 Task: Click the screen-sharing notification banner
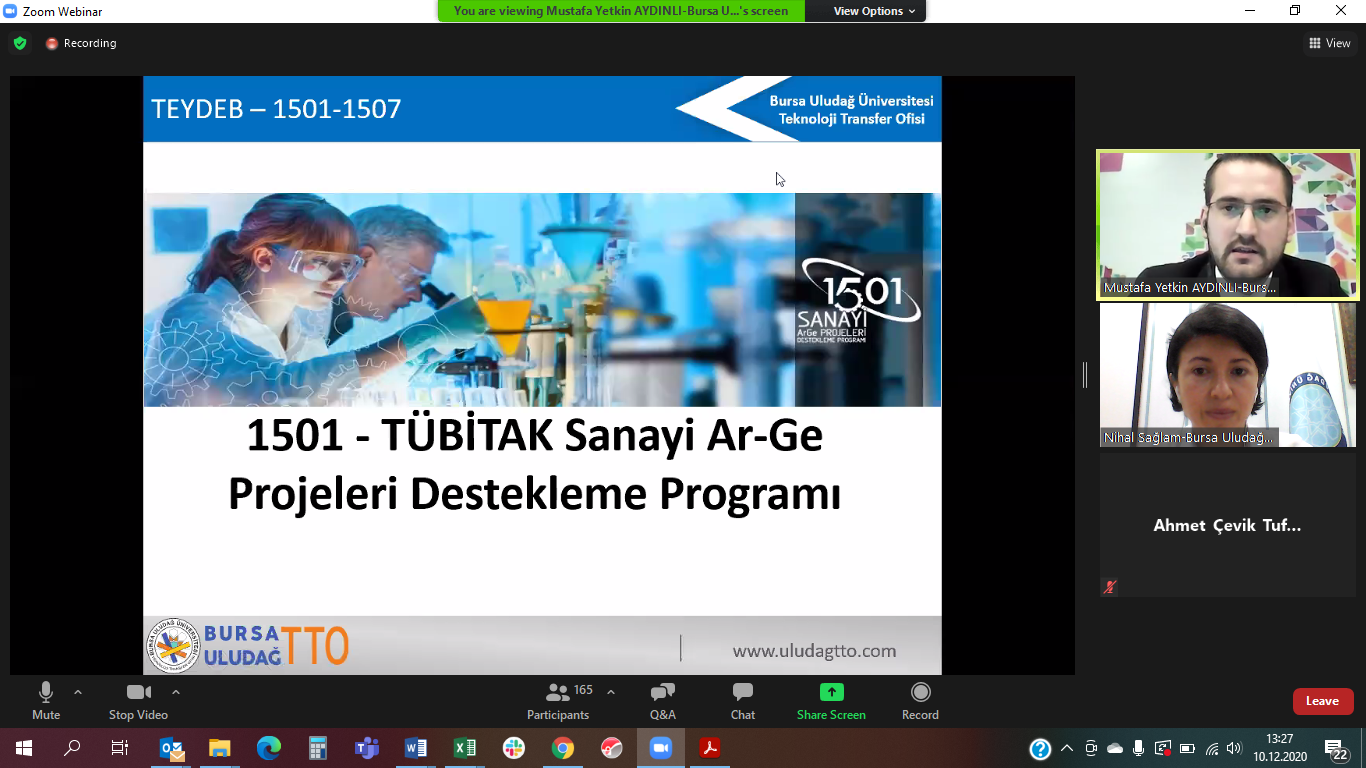pyautogui.click(x=620, y=11)
